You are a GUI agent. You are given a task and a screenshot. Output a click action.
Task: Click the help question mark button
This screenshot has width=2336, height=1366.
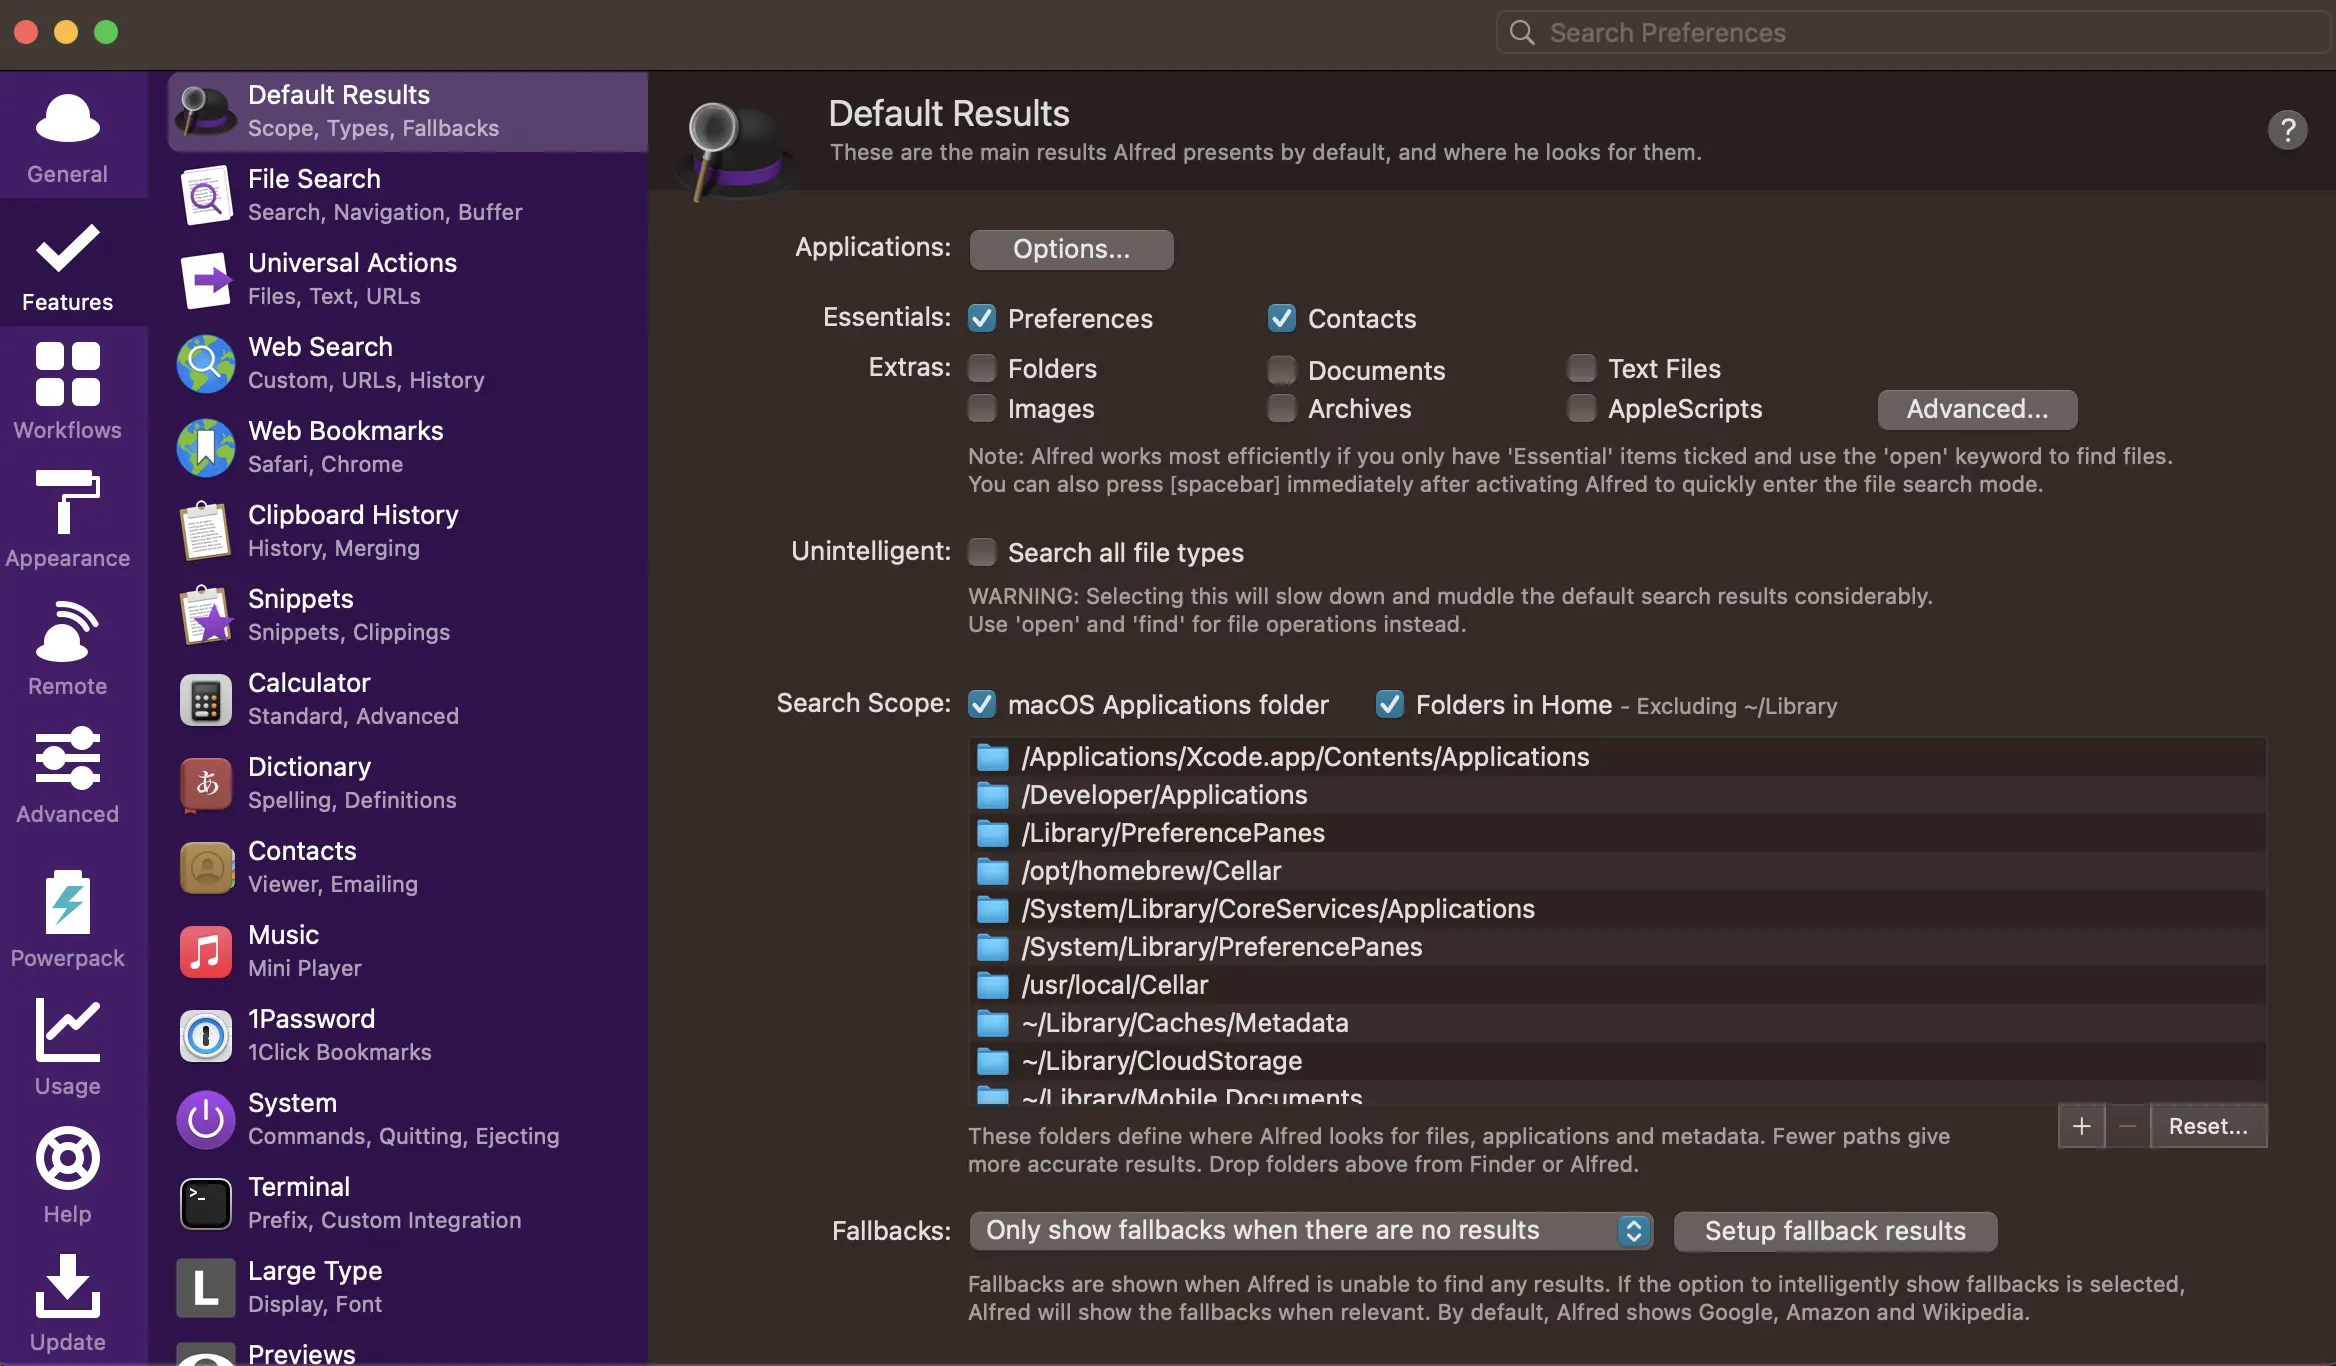[2287, 130]
